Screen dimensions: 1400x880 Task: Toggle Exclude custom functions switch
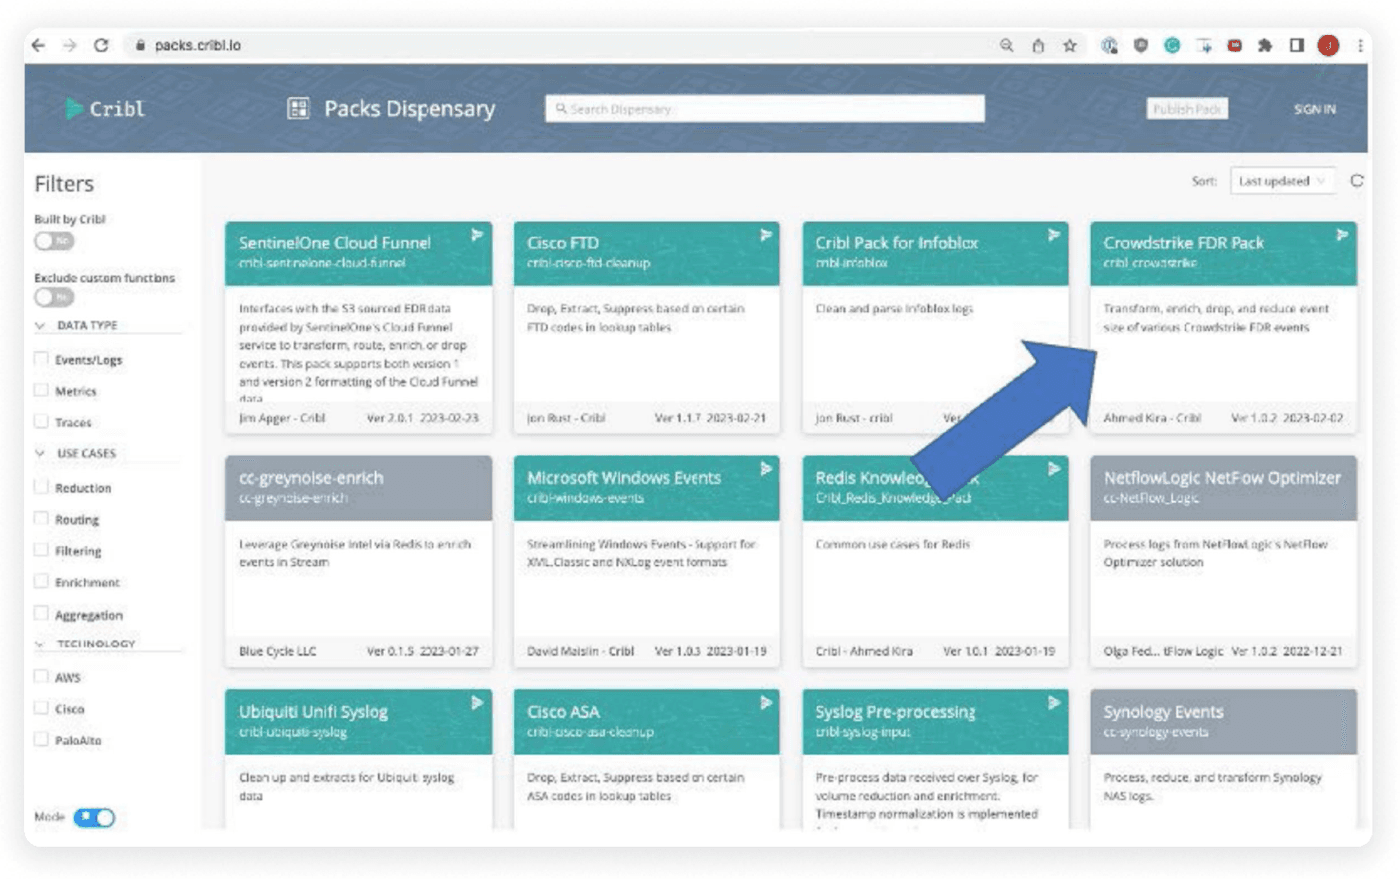pyautogui.click(x=54, y=297)
